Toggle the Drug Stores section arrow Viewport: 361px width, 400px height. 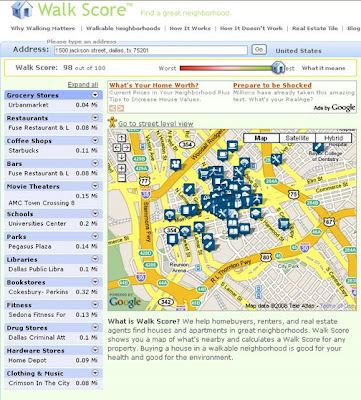[x=95, y=327]
